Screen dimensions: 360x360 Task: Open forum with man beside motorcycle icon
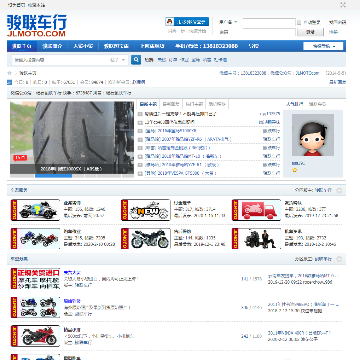[x=256, y=238]
